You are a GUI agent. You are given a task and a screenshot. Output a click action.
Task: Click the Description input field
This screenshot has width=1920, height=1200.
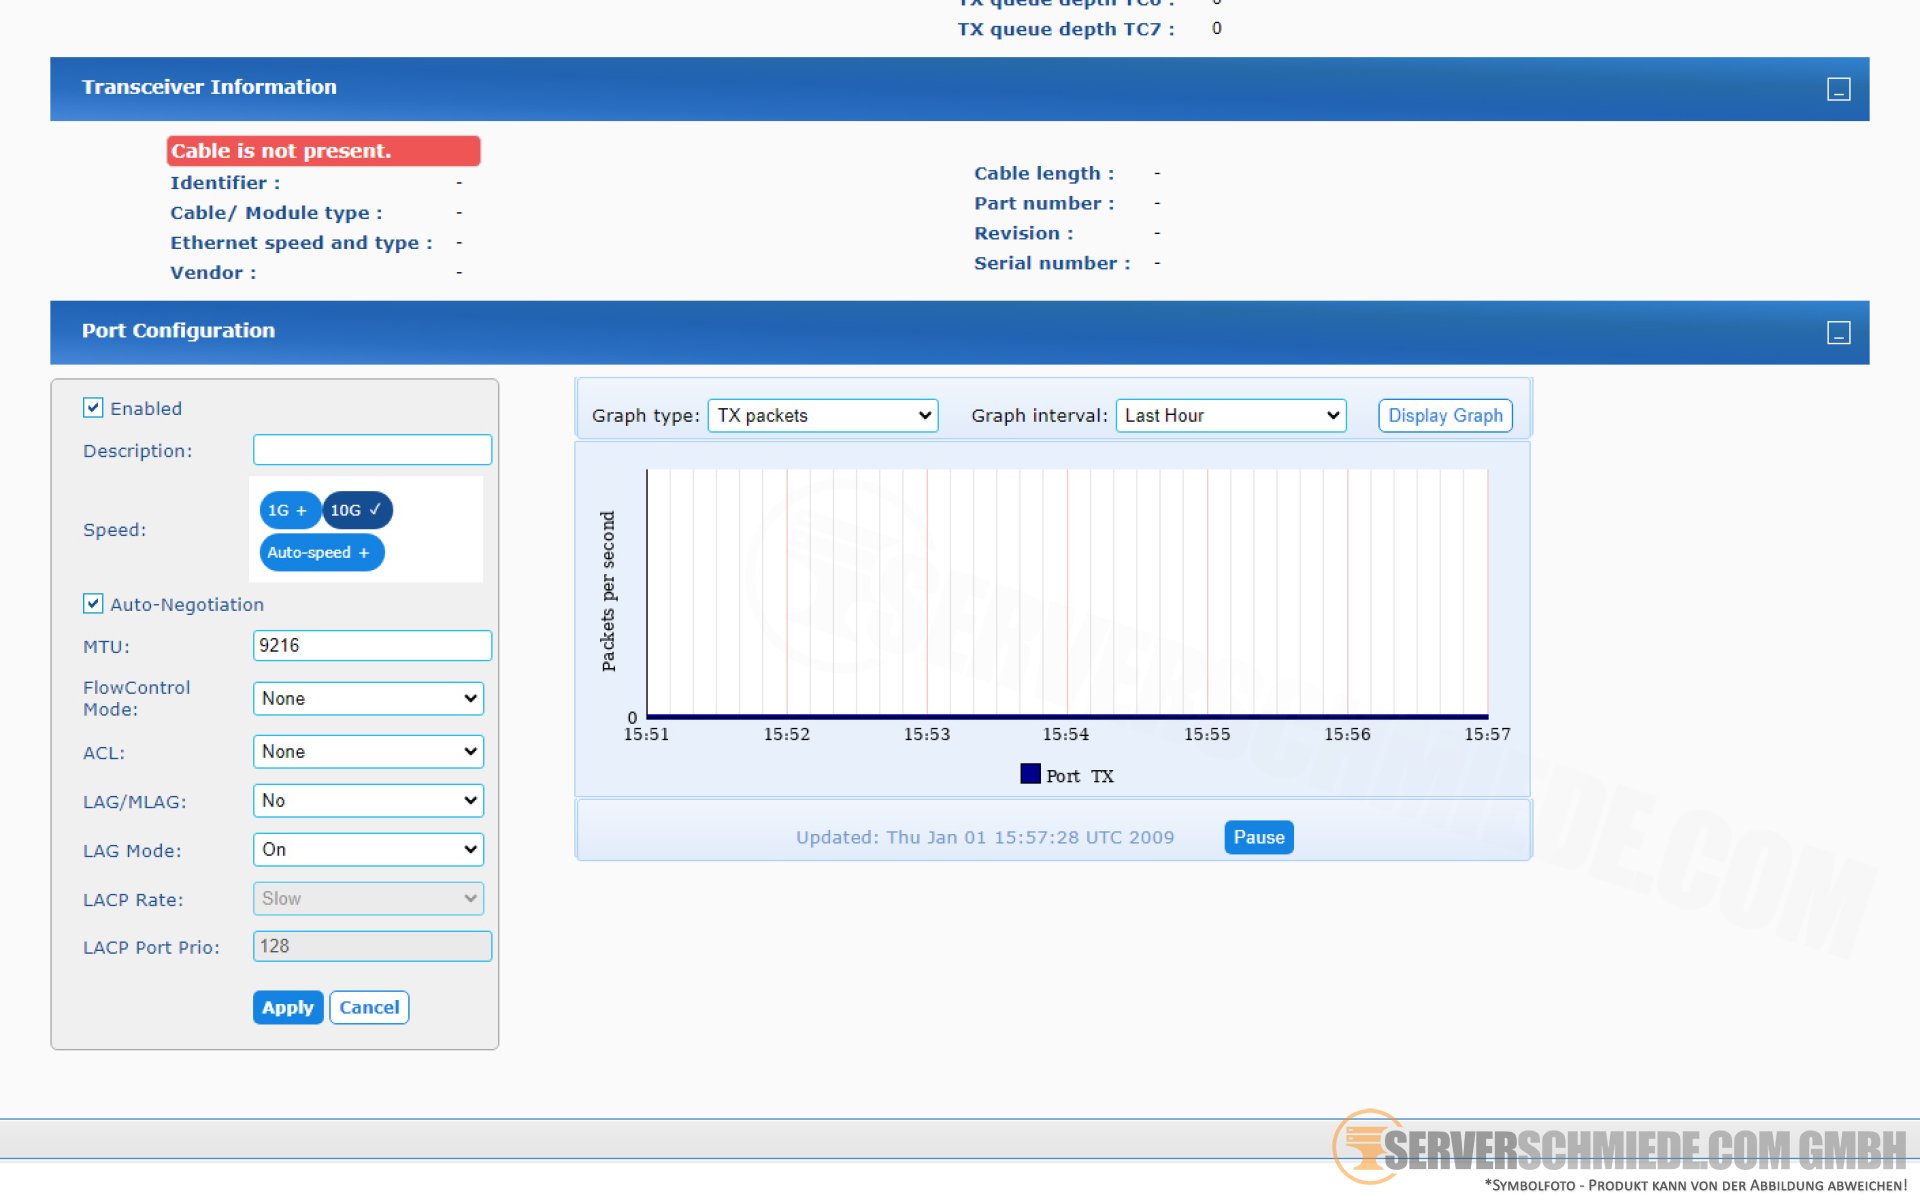tap(372, 450)
